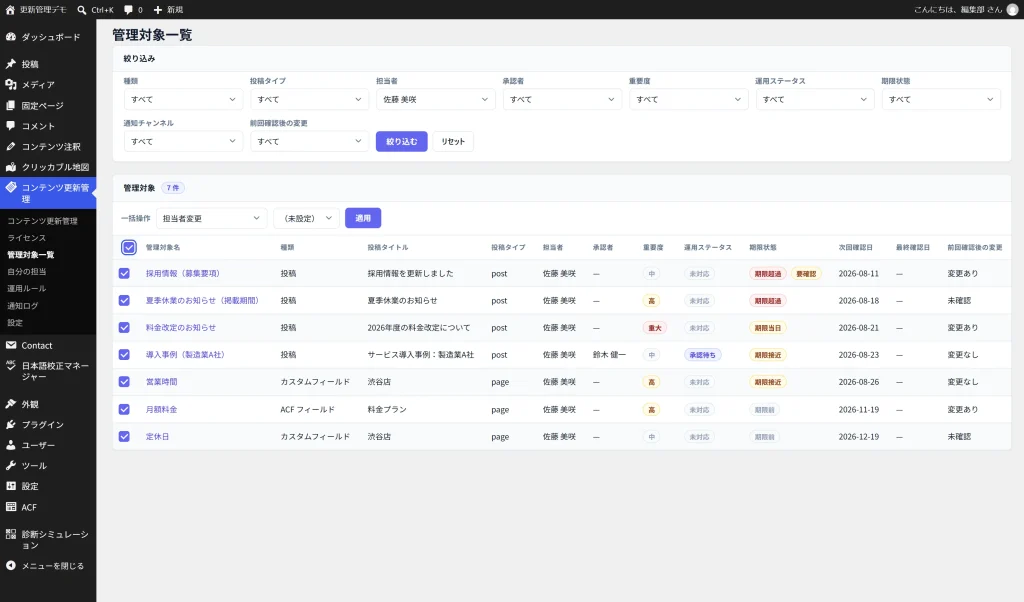Open the 期限状態 filter dropdown
The width and height of the screenshot is (1024, 602).
941,99
